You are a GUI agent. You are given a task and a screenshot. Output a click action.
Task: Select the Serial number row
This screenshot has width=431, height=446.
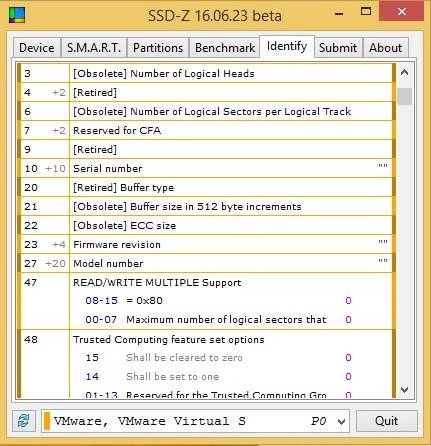tap(205, 168)
